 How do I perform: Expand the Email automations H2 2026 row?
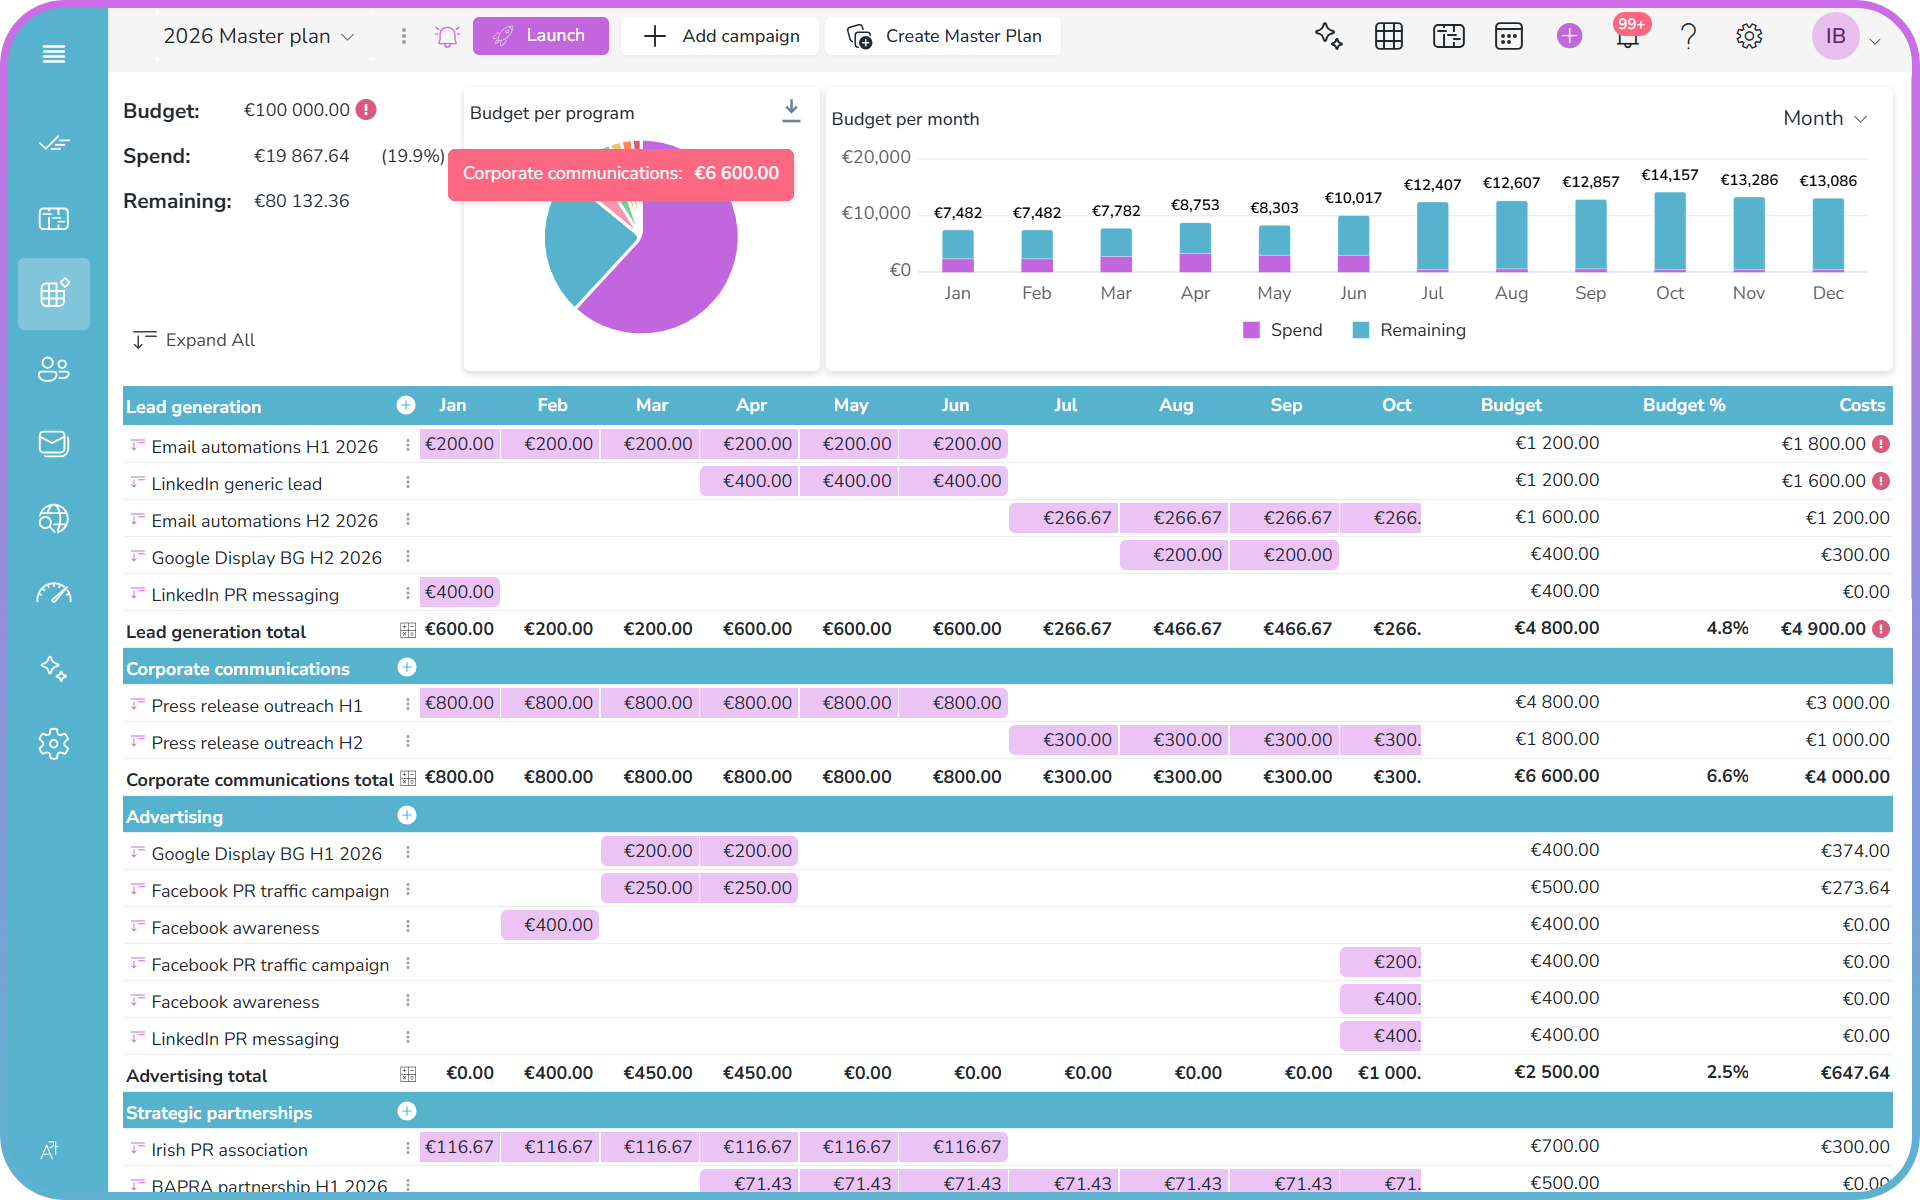[x=138, y=519]
